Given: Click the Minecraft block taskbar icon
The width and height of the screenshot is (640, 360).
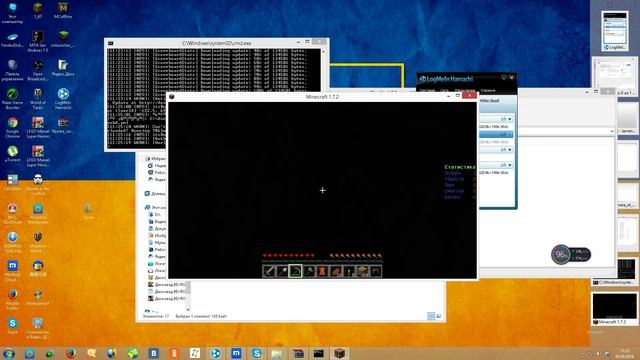Looking at the screenshot, I should click(339, 353).
